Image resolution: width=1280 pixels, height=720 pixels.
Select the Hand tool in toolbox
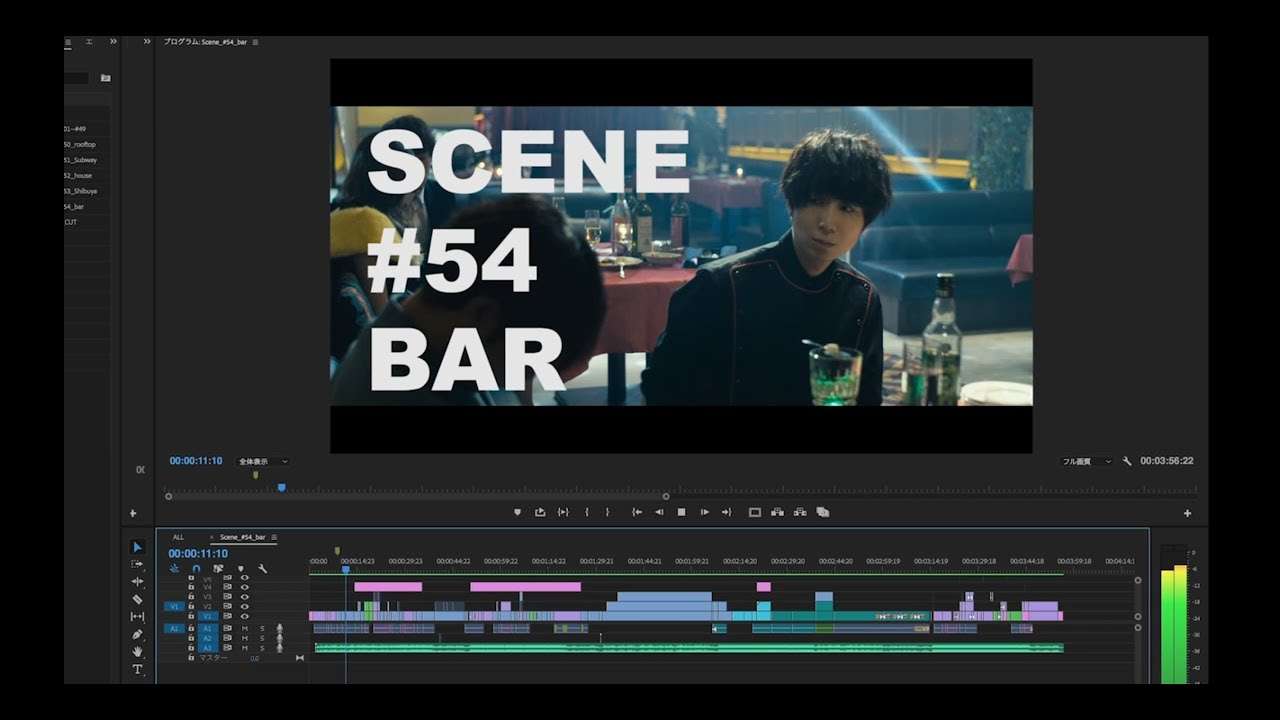click(x=138, y=652)
